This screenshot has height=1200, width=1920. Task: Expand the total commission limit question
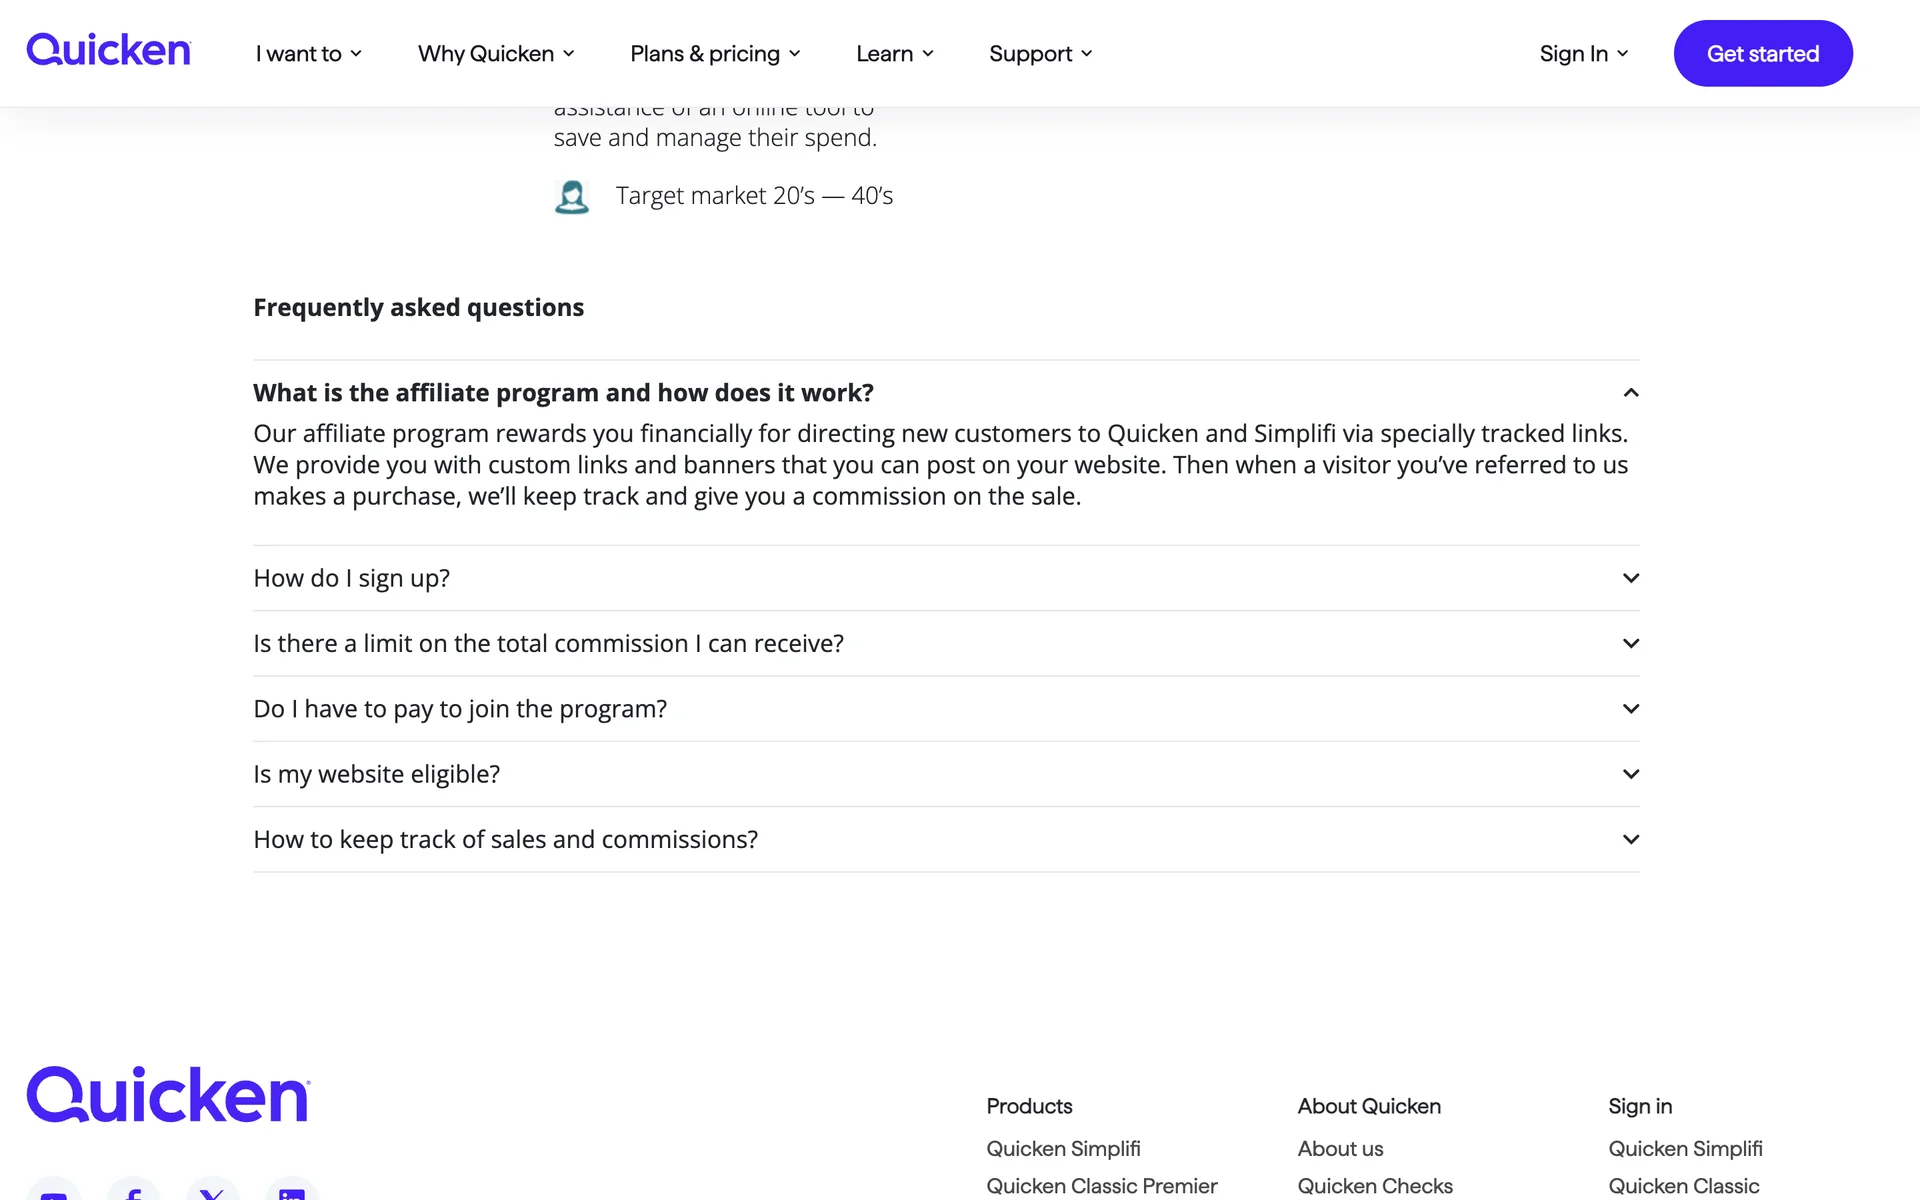[1630, 643]
